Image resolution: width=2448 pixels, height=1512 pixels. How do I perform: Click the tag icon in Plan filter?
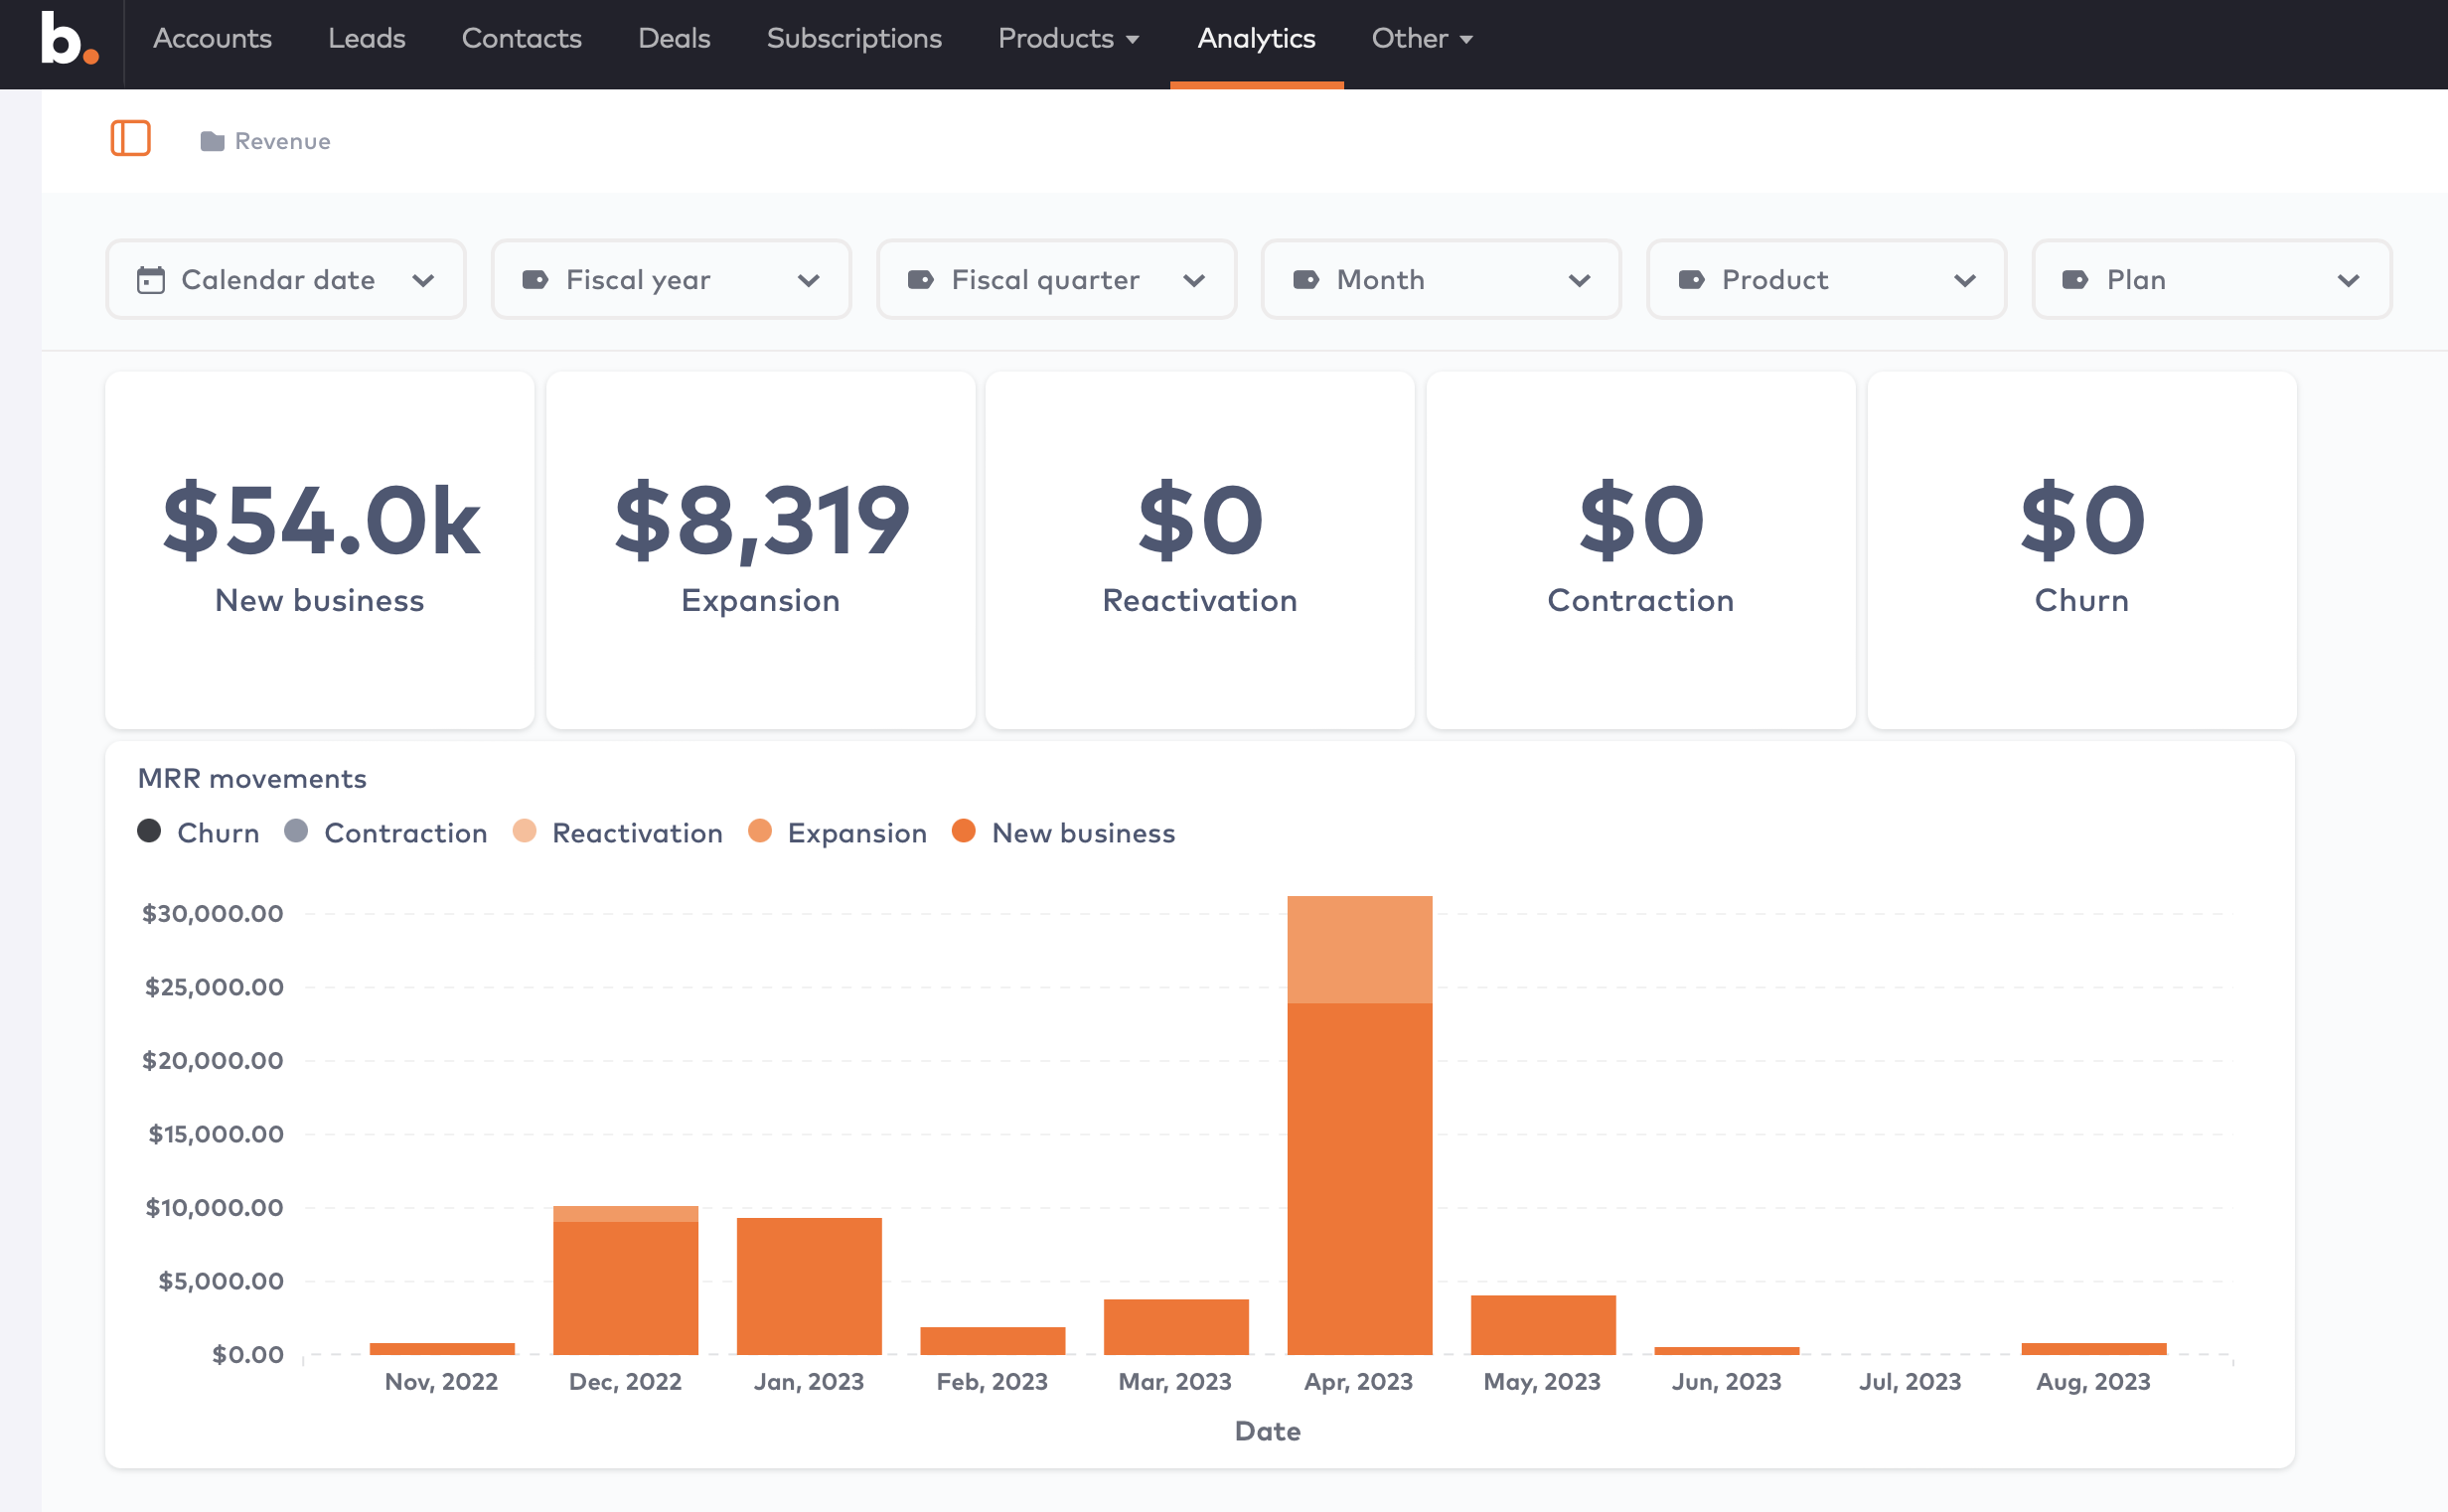[2075, 280]
